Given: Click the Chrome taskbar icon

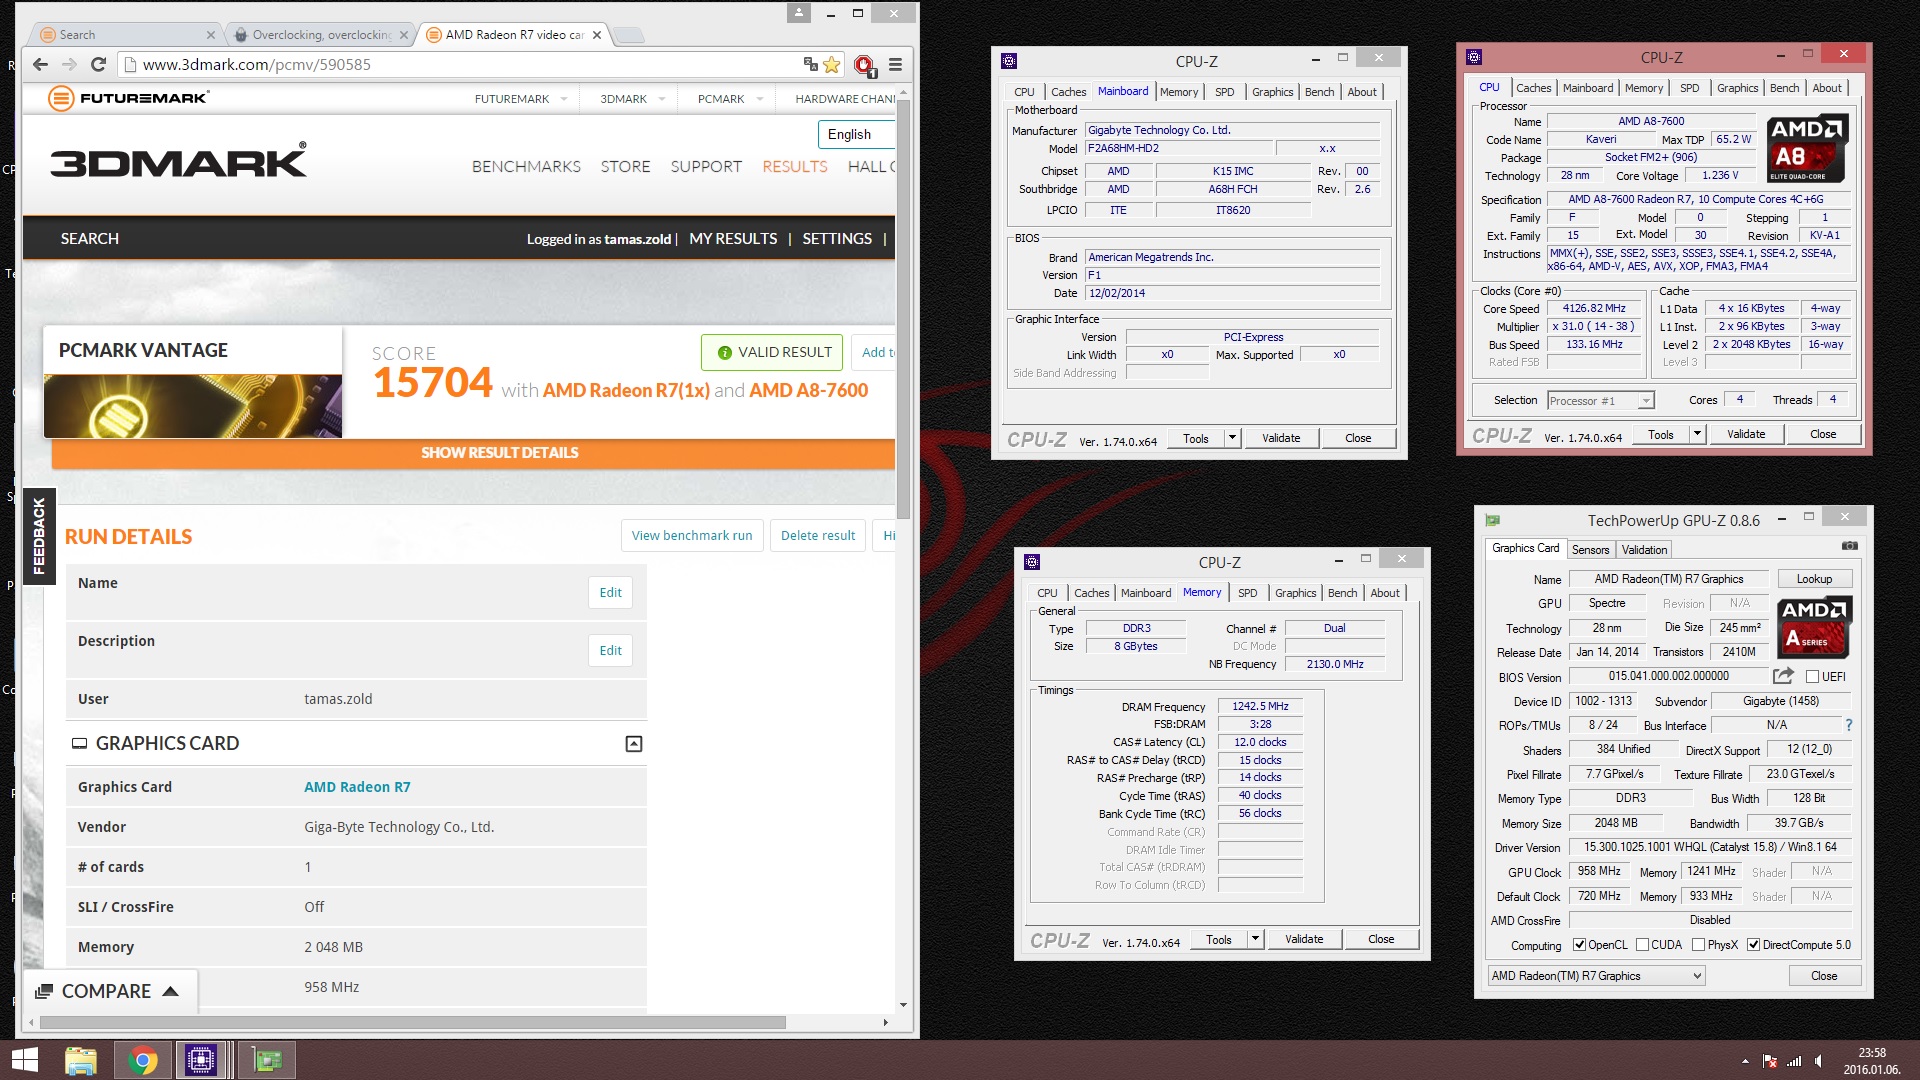Looking at the screenshot, I should point(142,1060).
